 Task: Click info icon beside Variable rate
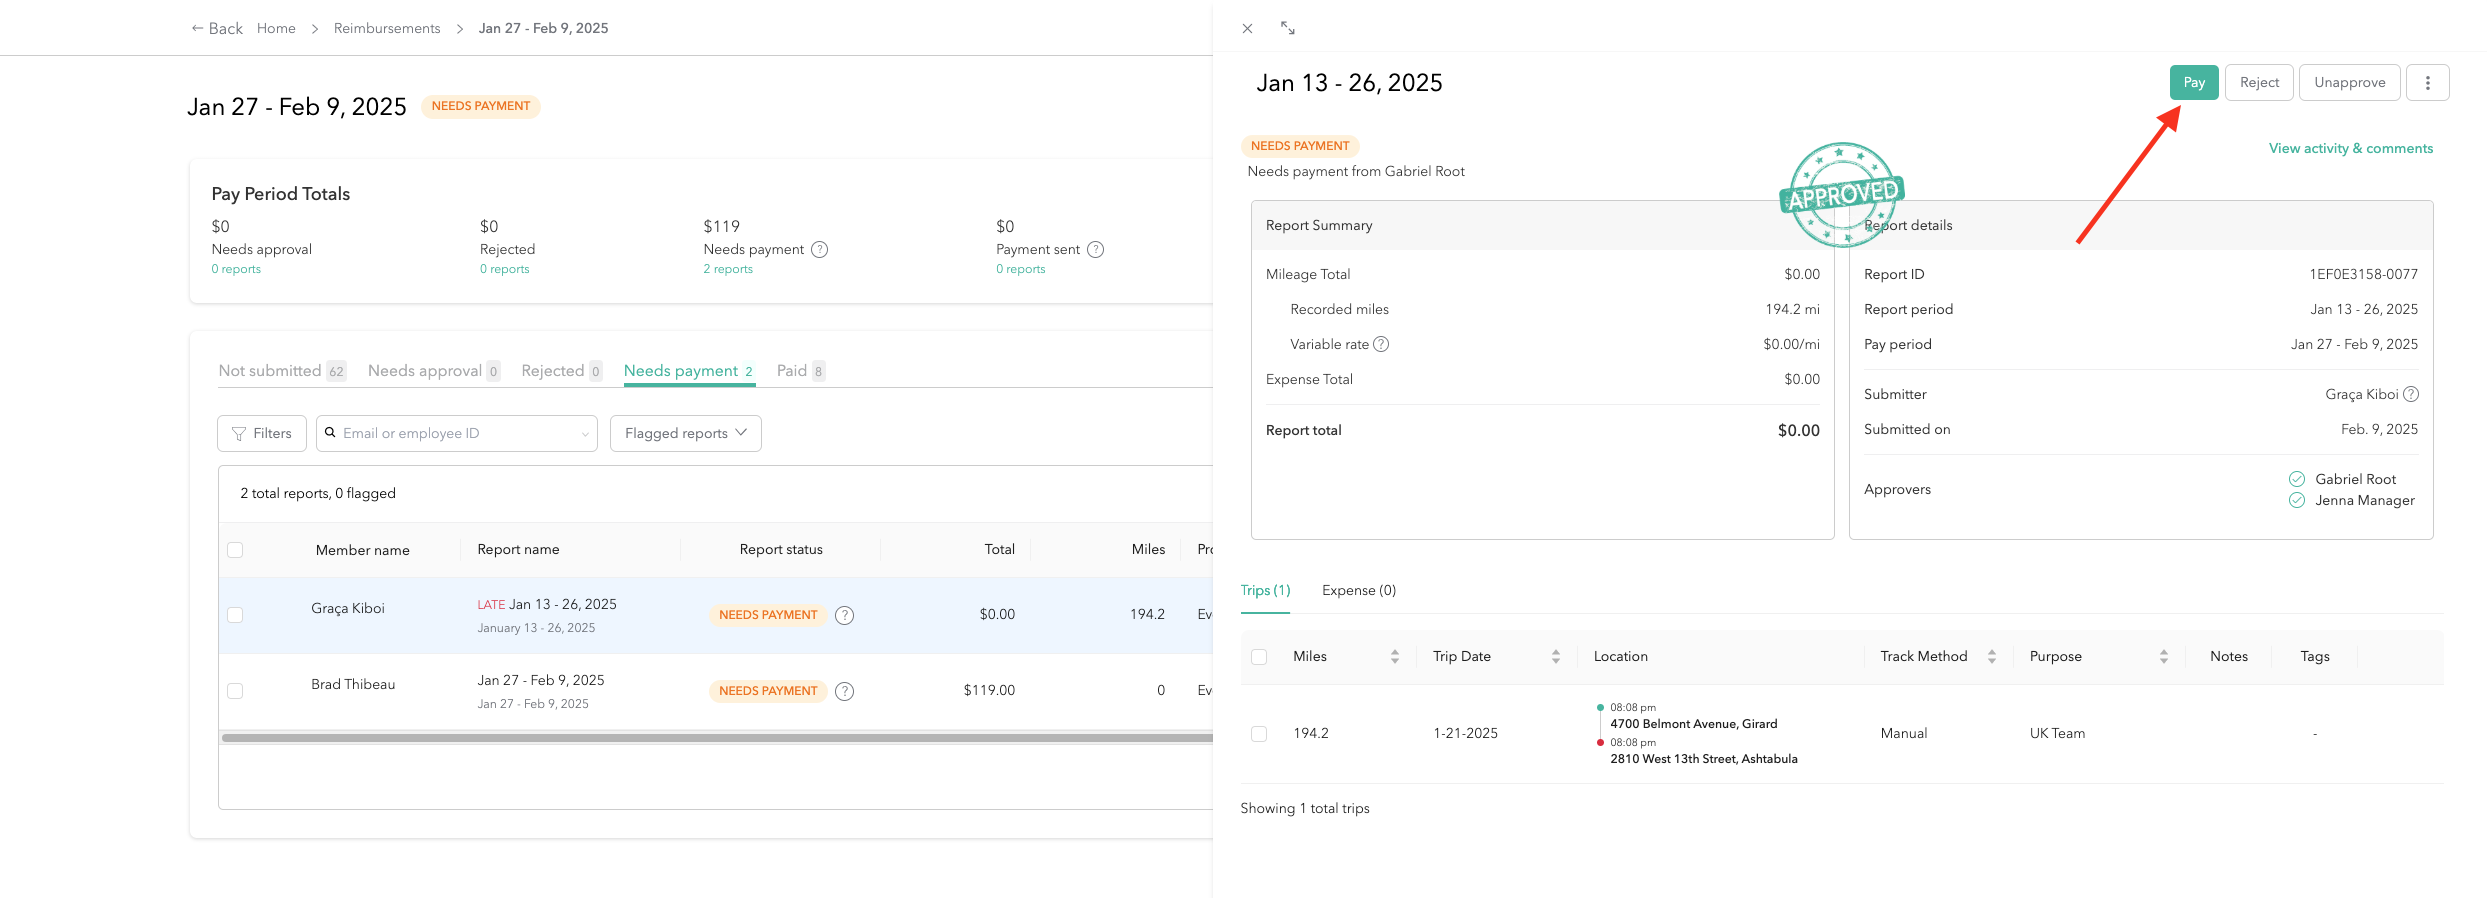(x=1381, y=344)
